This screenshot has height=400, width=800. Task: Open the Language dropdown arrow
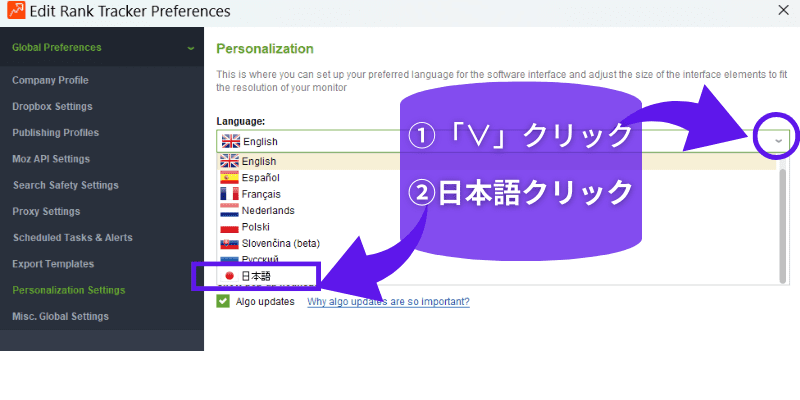(x=778, y=141)
